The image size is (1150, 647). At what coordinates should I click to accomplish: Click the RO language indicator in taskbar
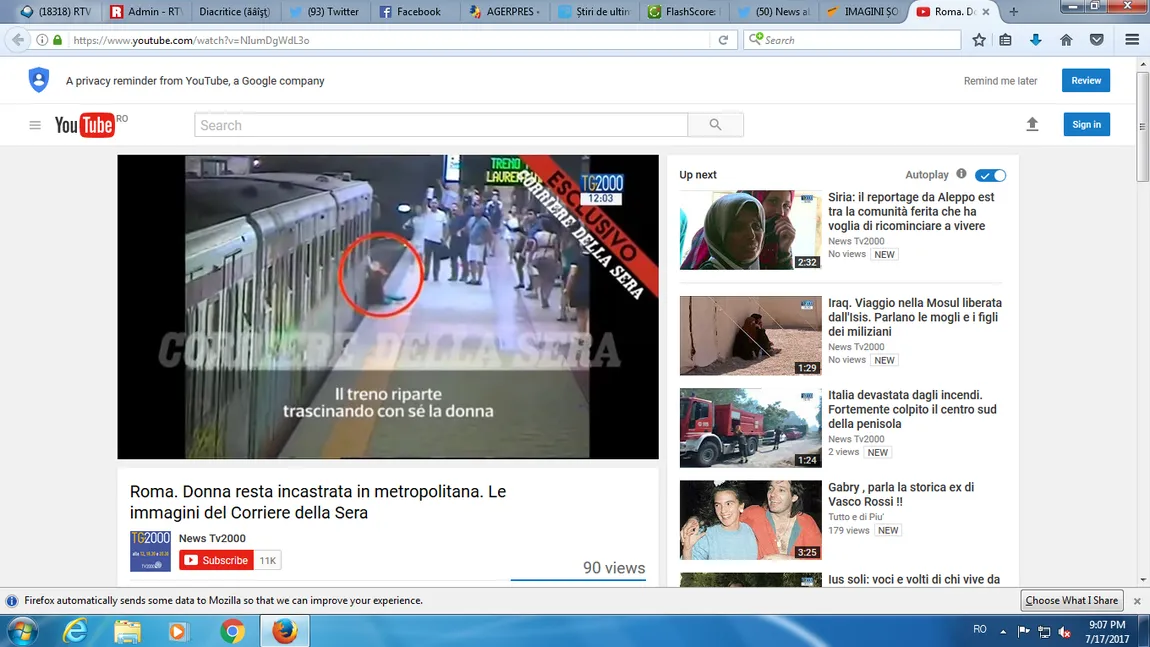pos(979,629)
